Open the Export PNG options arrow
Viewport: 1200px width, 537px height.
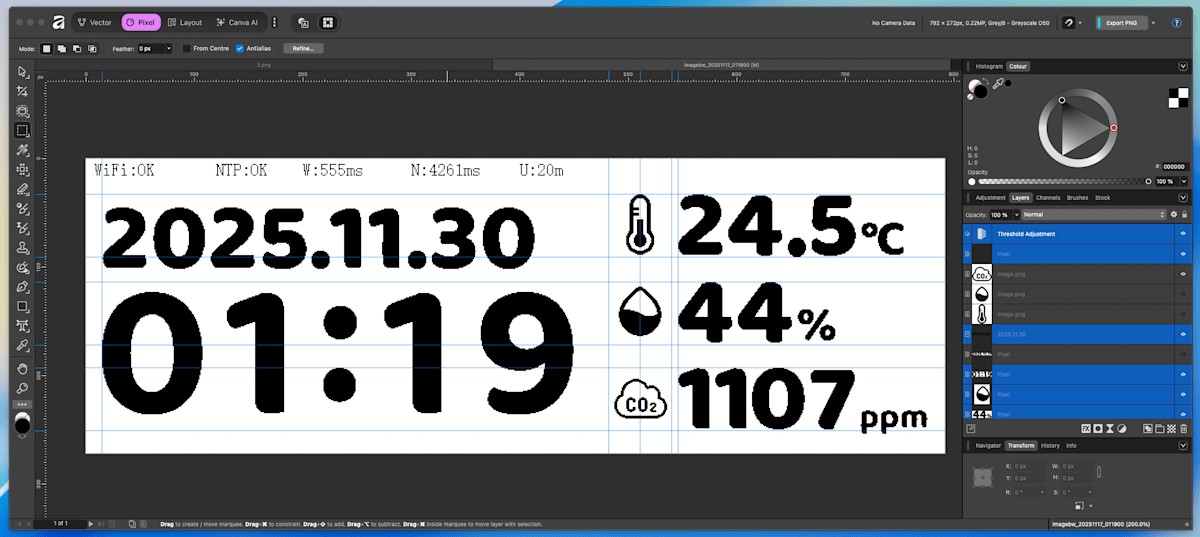(x=1153, y=22)
